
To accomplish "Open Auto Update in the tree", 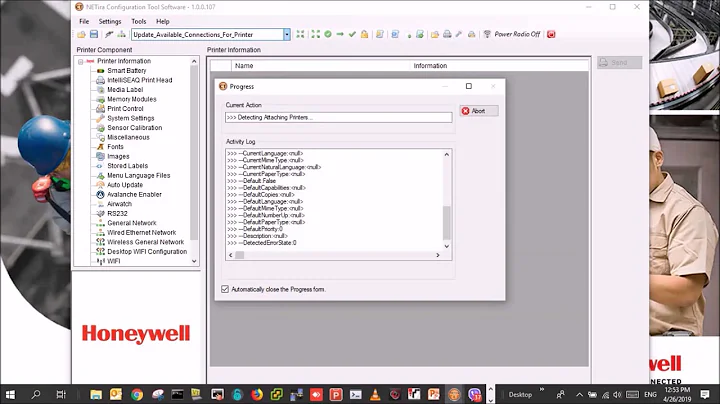I will [125, 185].
